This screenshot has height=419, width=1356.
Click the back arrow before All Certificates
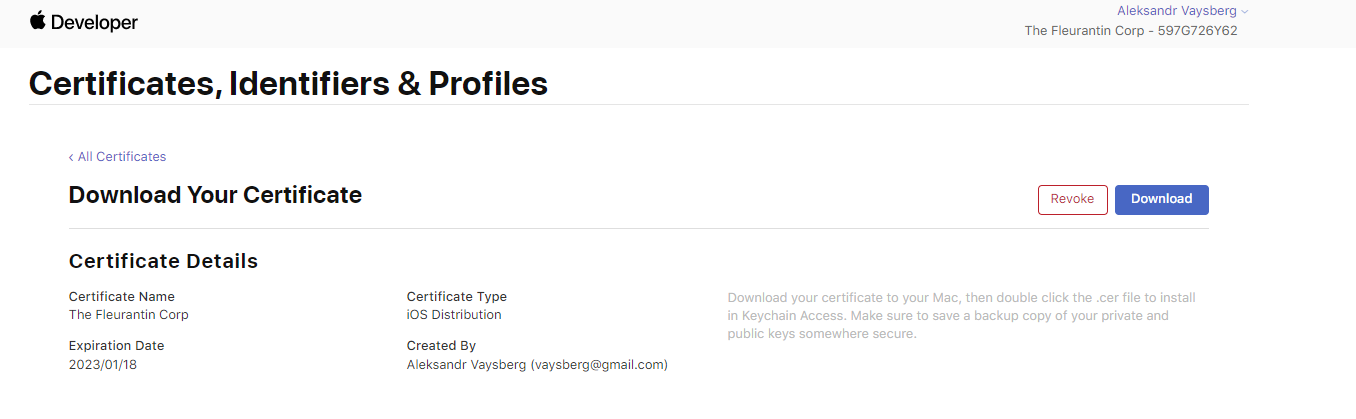point(71,157)
